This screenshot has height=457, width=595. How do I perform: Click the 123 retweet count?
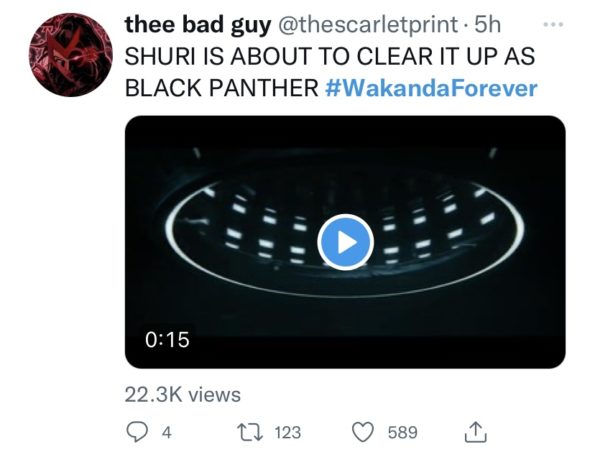[x=288, y=432]
